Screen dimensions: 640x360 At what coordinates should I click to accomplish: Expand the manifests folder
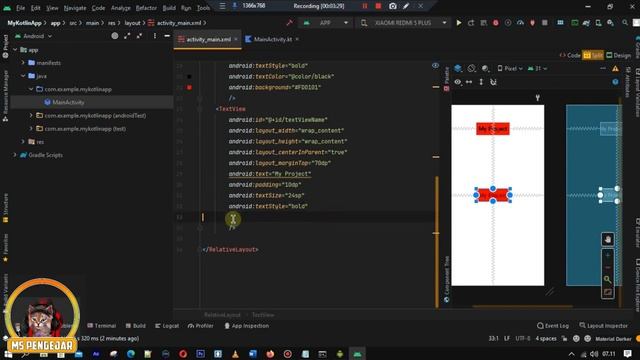tap(23, 63)
